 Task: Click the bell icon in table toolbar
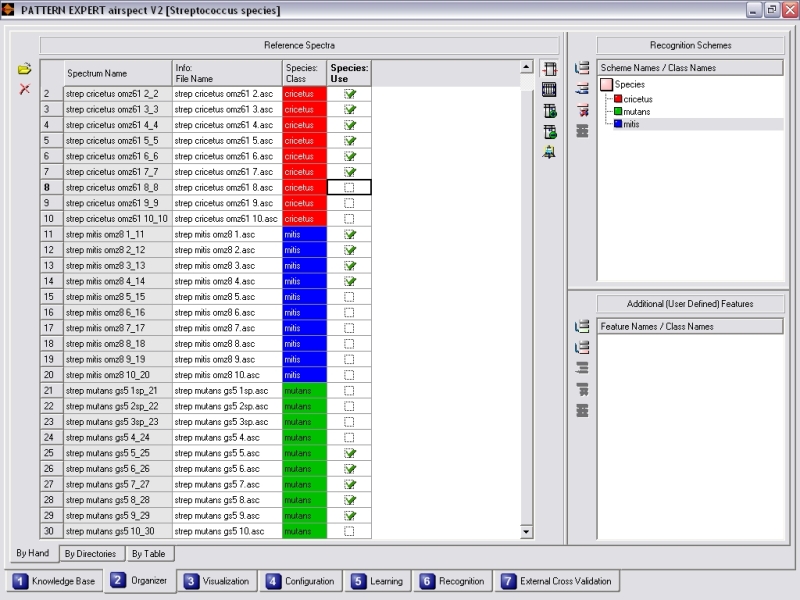(549, 152)
